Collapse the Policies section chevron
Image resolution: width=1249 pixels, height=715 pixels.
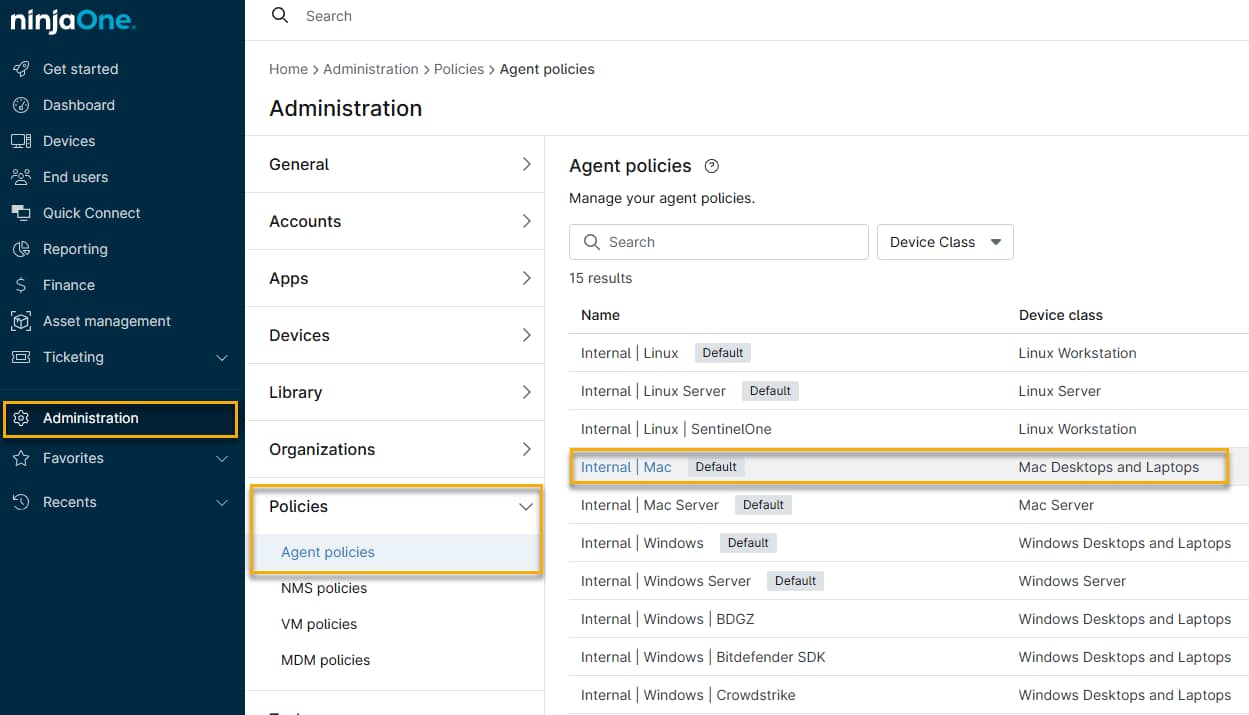point(526,507)
